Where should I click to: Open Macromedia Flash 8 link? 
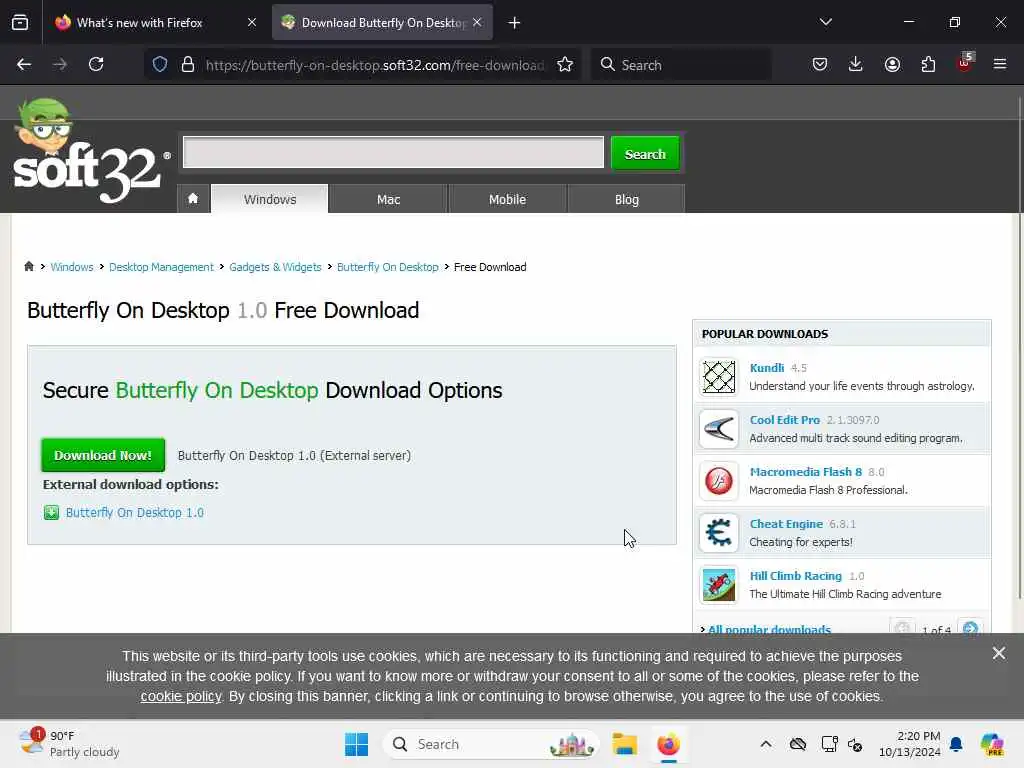pyautogui.click(x=805, y=472)
